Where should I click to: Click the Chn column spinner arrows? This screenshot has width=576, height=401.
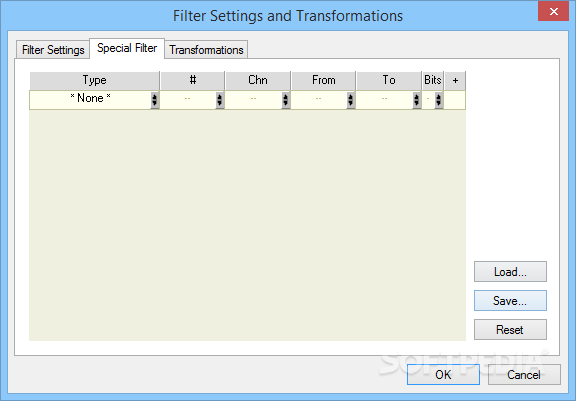point(285,100)
